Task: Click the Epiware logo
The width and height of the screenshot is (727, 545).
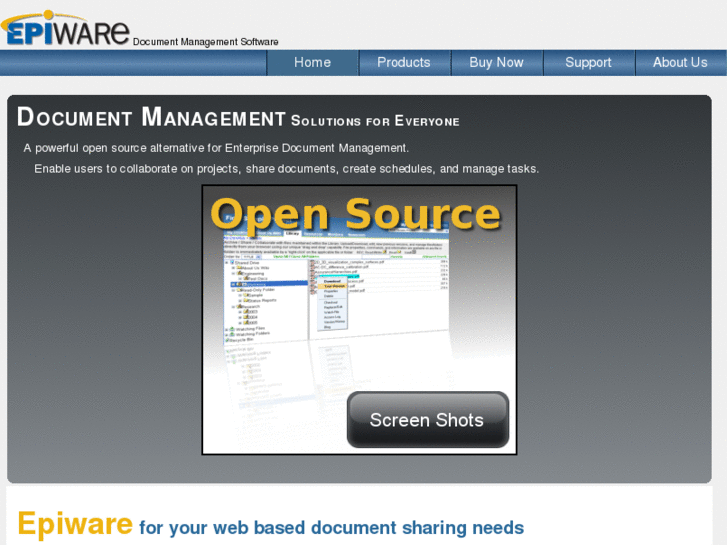Action: tap(65, 29)
